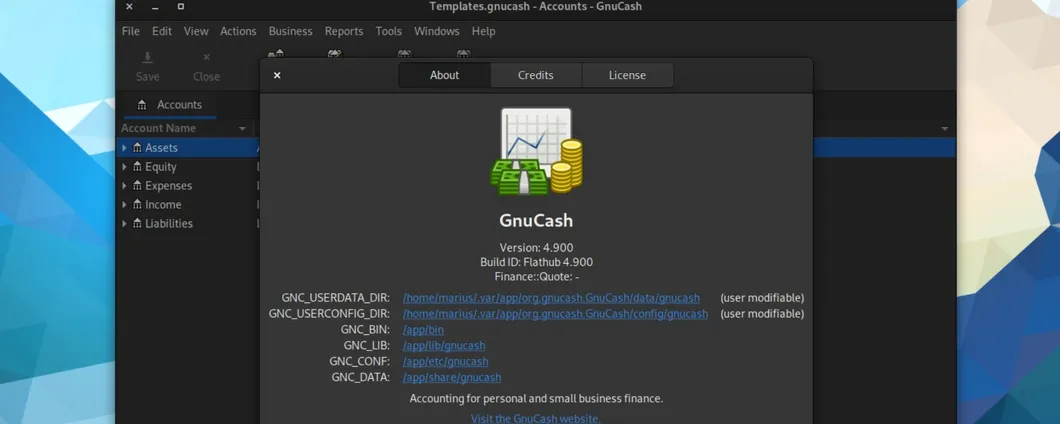Click the Save toolbar icon
This screenshot has width=1060, height=424.
[x=147, y=58]
